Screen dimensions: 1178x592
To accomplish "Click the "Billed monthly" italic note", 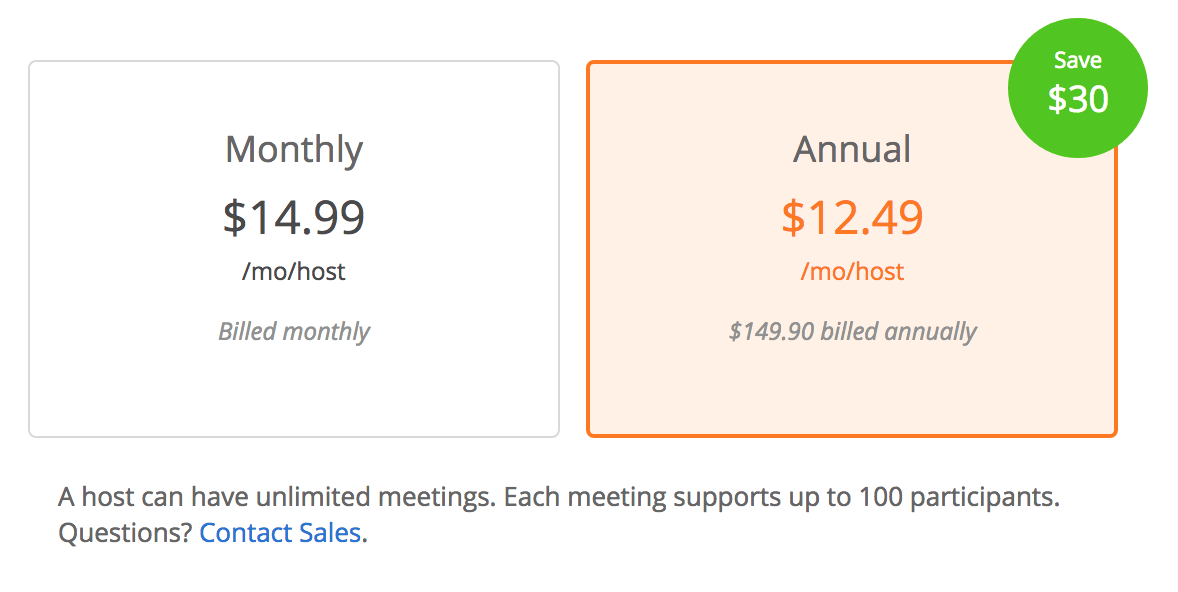I will (x=293, y=331).
